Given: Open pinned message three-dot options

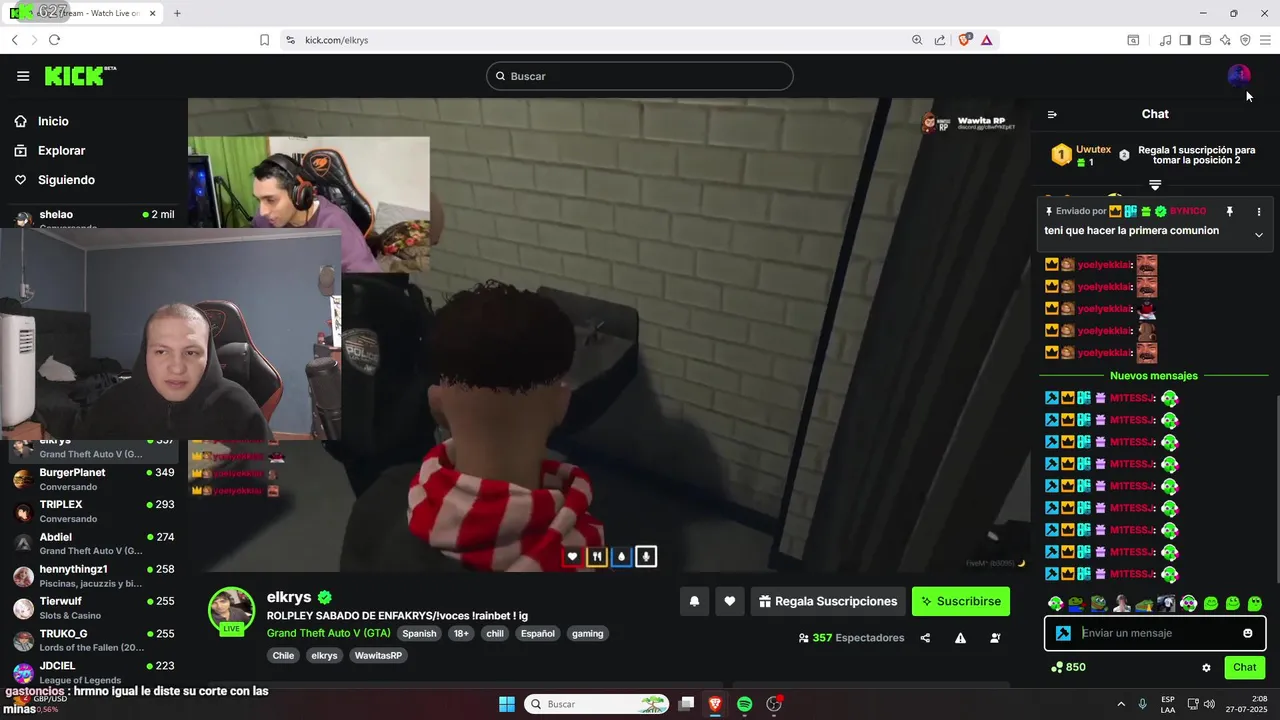Looking at the screenshot, I should pos(1259,212).
